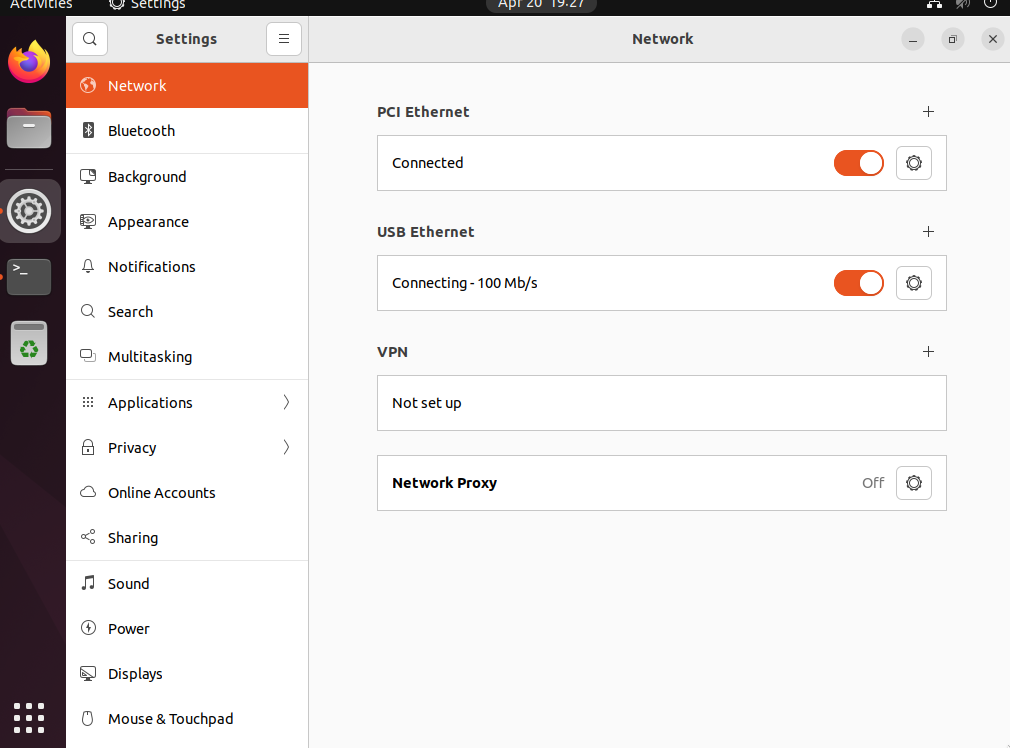This screenshot has width=1010, height=748.
Task: Open Terminal from the dock
Action: [x=29, y=276]
